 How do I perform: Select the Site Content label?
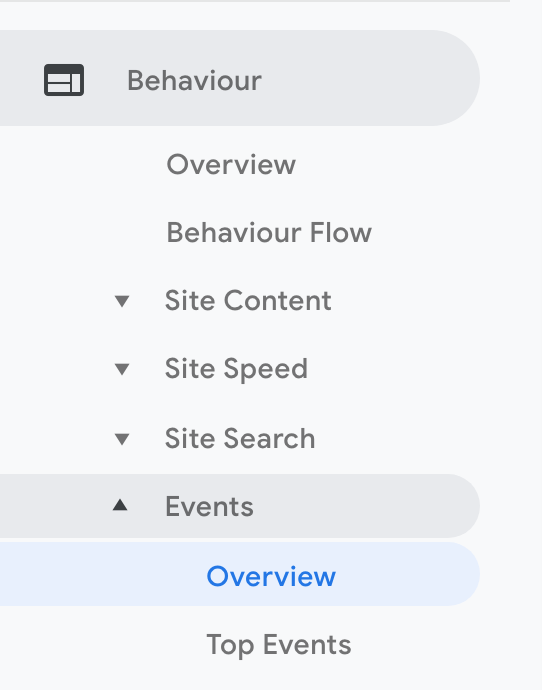click(x=248, y=301)
